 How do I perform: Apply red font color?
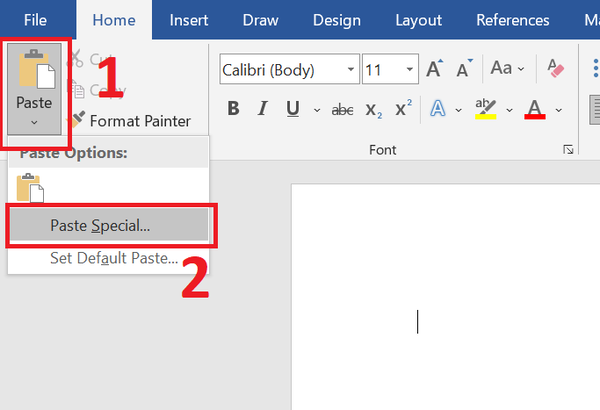[x=535, y=109]
